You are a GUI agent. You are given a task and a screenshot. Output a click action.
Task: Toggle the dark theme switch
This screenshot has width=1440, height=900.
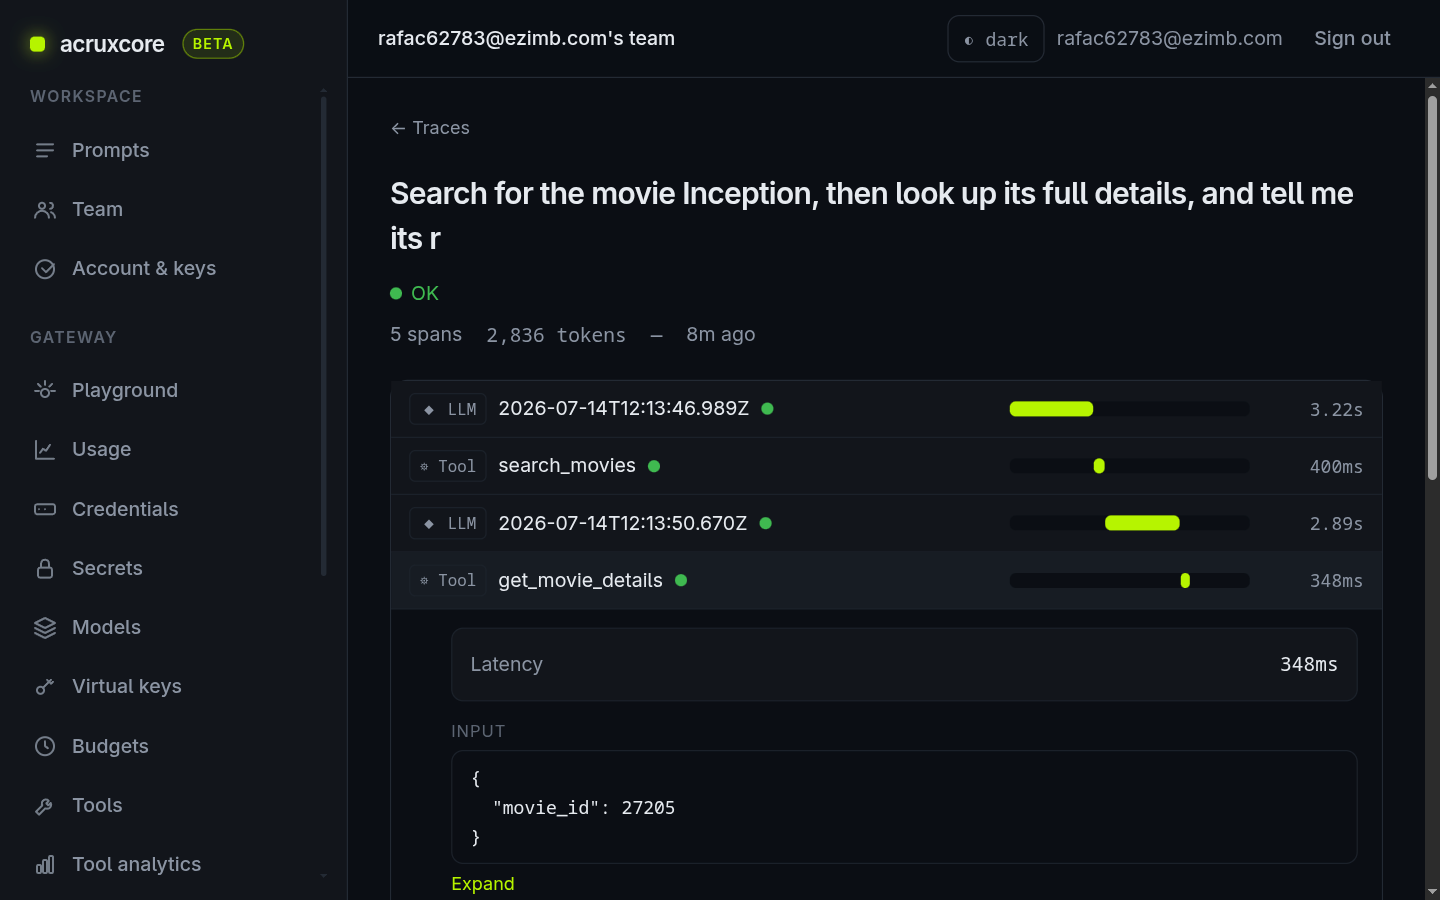995,39
